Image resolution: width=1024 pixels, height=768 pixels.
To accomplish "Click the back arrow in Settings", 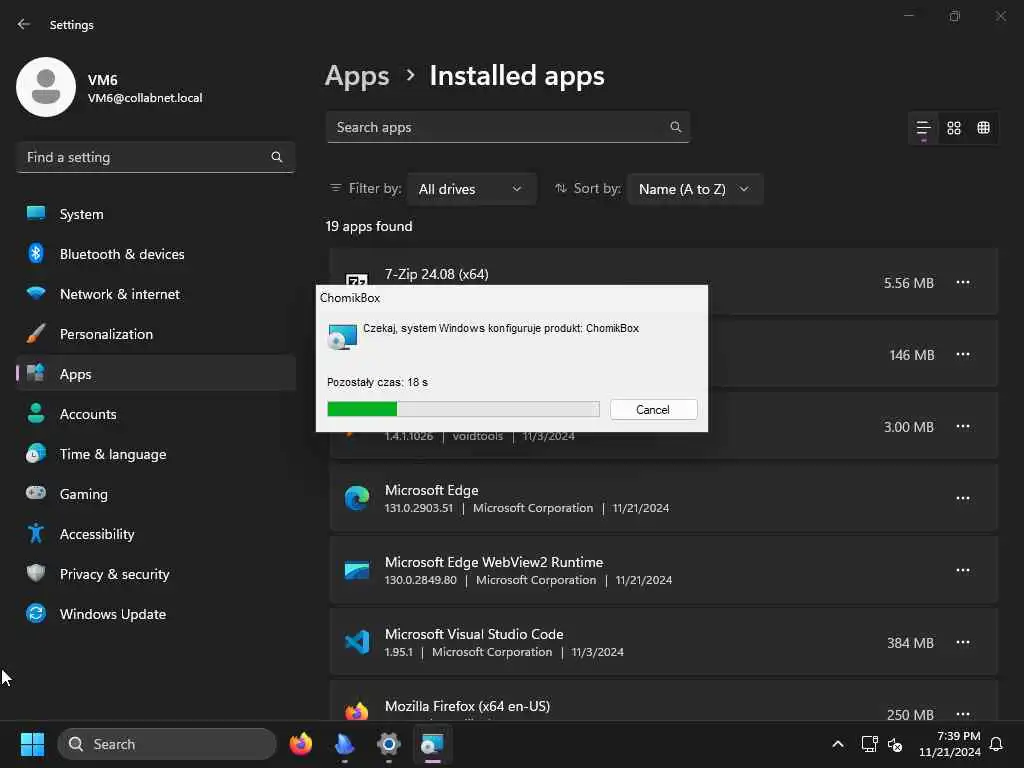I will point(24,24).
